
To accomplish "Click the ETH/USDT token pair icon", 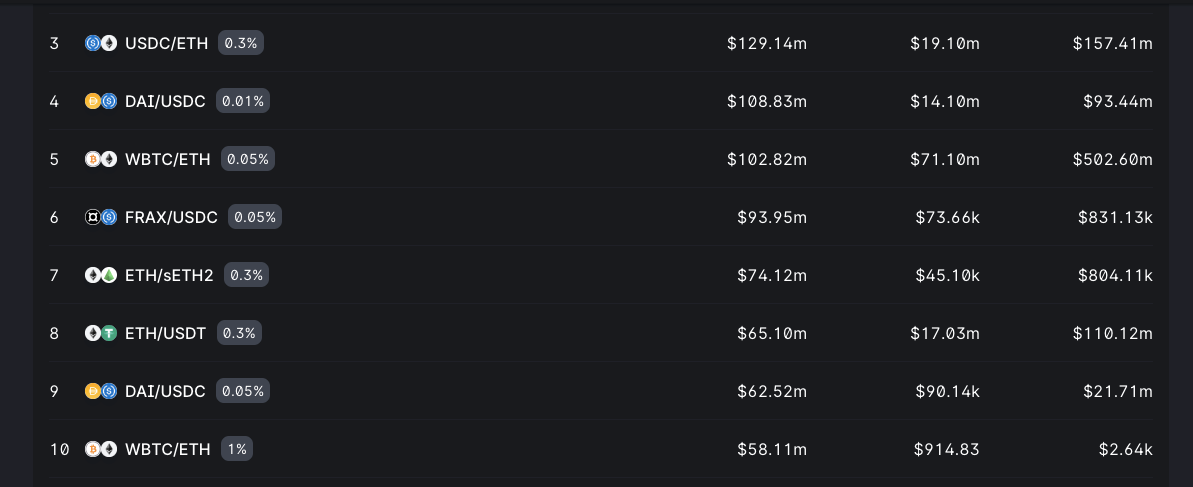I will 101,333.
